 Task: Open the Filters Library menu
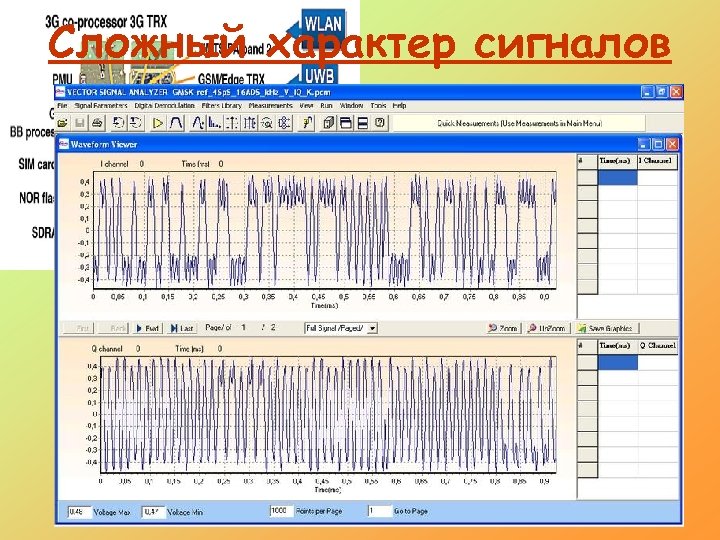221,106
